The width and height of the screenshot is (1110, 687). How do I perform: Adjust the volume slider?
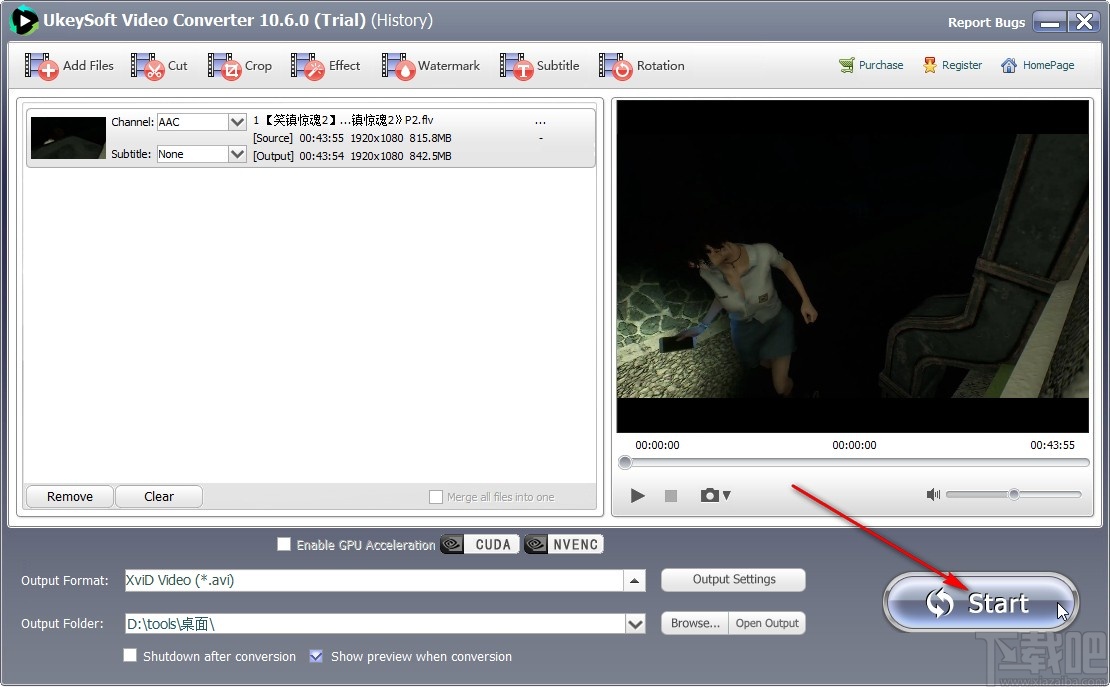pyautogui.click(x=1014, y=494)
